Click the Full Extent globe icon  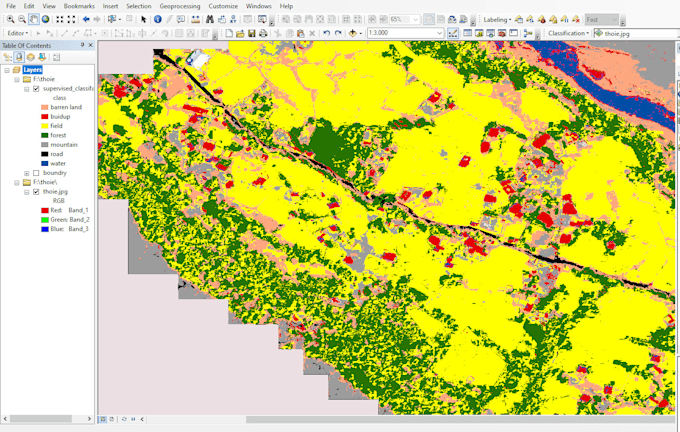[x=46, y=19]
